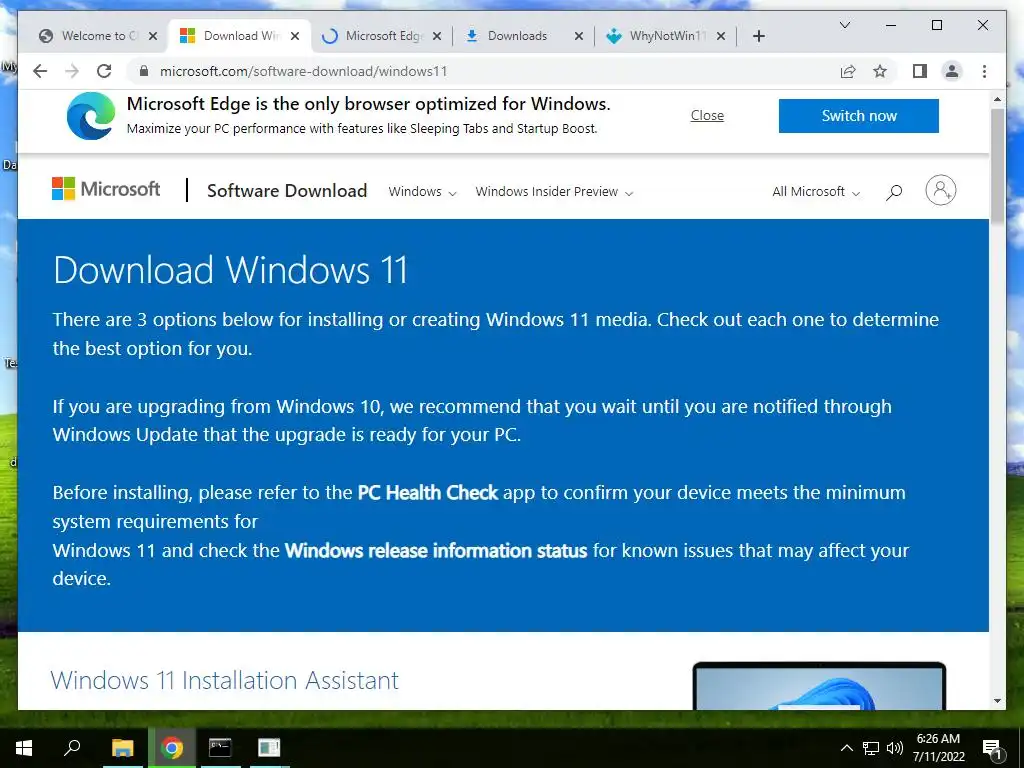This screenshot has height=768, width=1024.
Task: Open File Explorer from taskbar
Action: (122, 748)
